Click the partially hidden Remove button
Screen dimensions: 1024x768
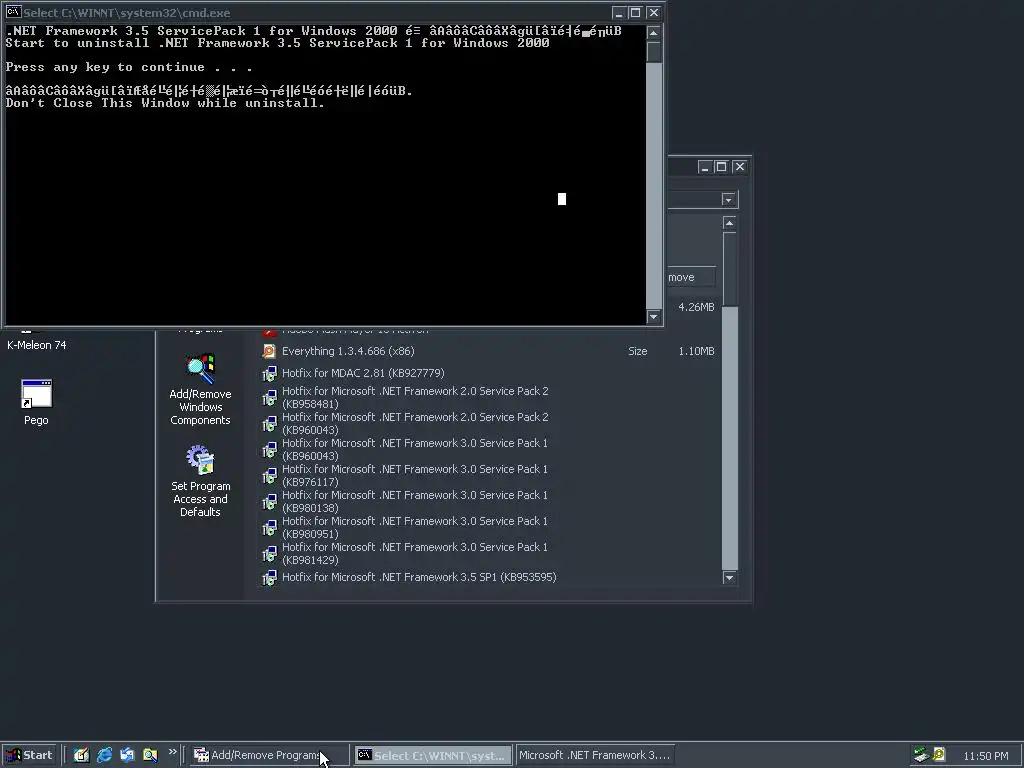(x=691, y=277)
